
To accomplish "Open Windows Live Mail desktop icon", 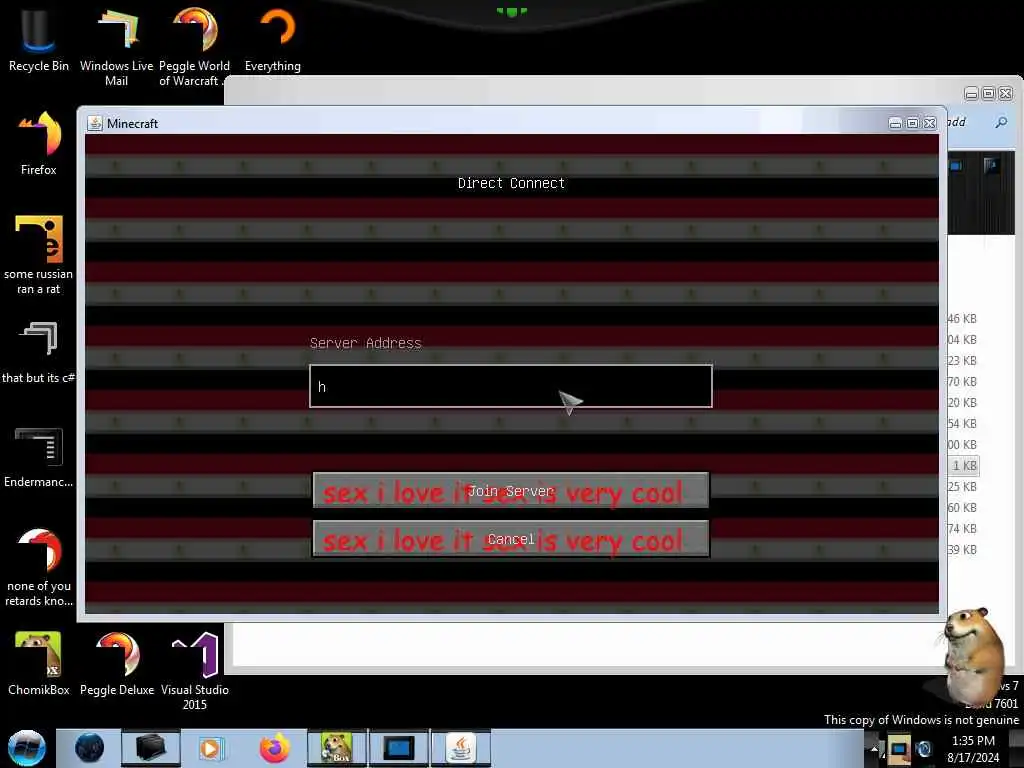I will coord(116,46).
